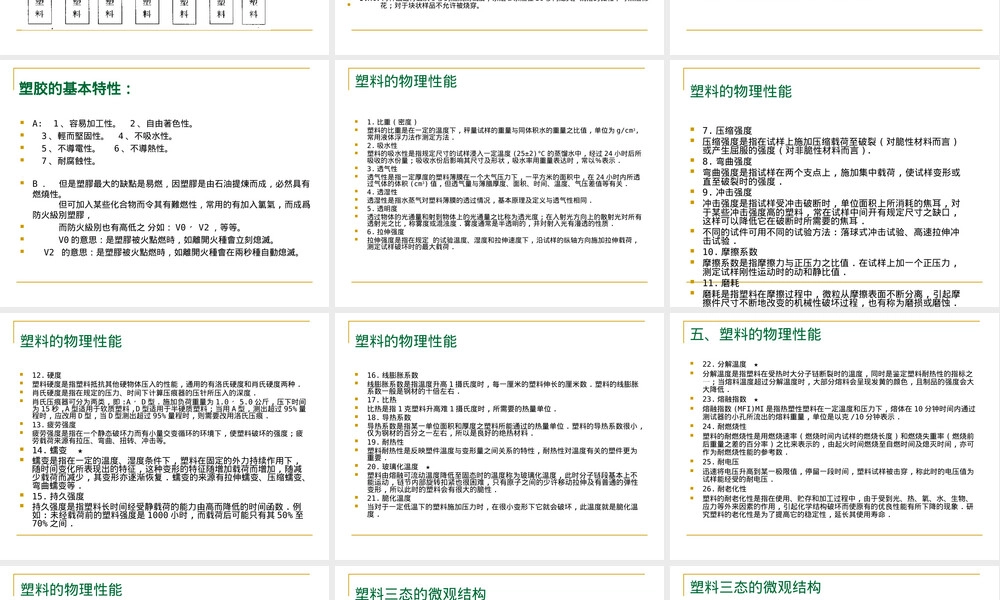This screenshot has height=600, width=1000.
Task: Click the heading 16. 线膨胀系数
Action: click(x=393, y=376)
